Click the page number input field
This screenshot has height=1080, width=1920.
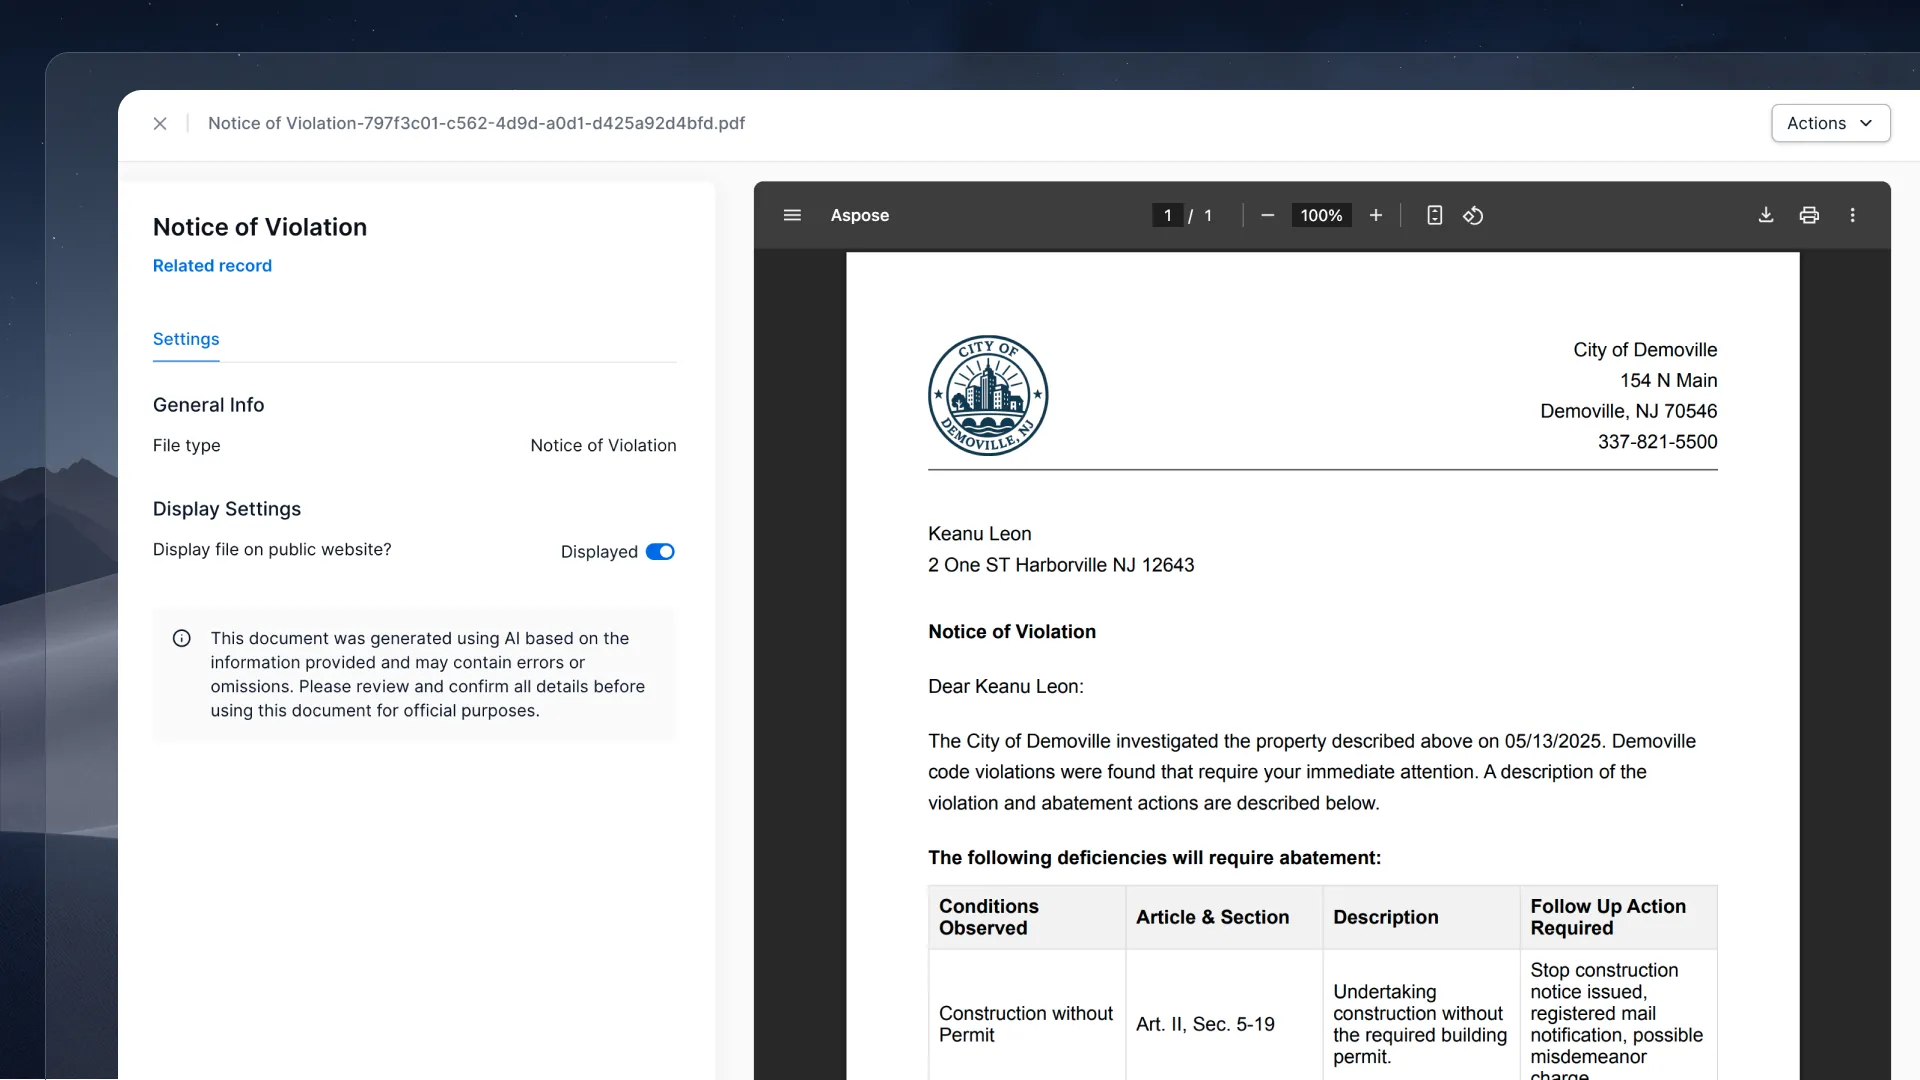pyautogui.click(x=1167, y=215)
